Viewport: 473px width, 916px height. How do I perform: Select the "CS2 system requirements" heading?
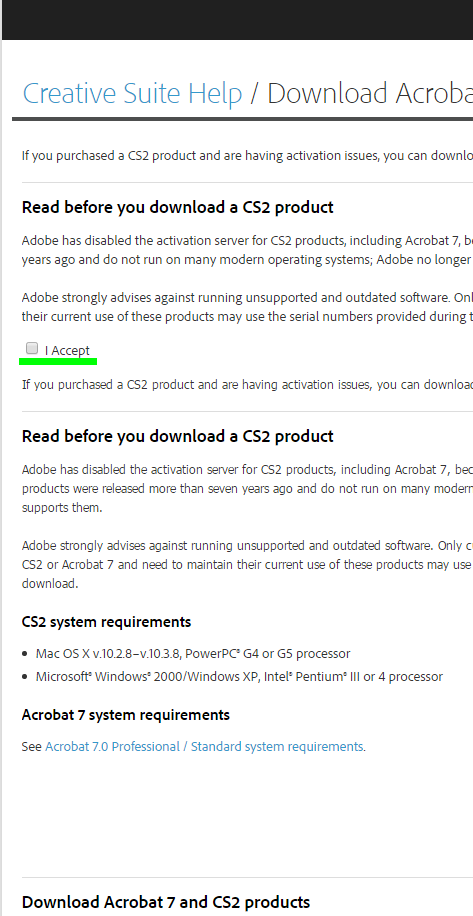[106, 622]
